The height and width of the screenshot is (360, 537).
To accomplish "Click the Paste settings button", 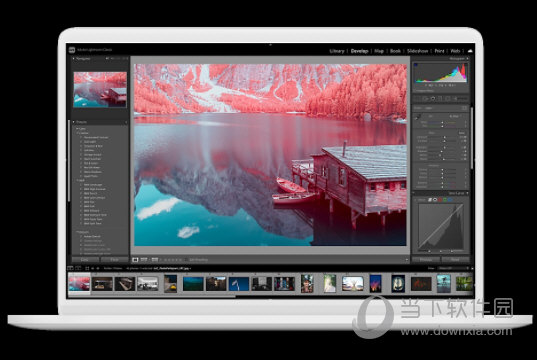I will pyautogui.click(x=115, y=260).
